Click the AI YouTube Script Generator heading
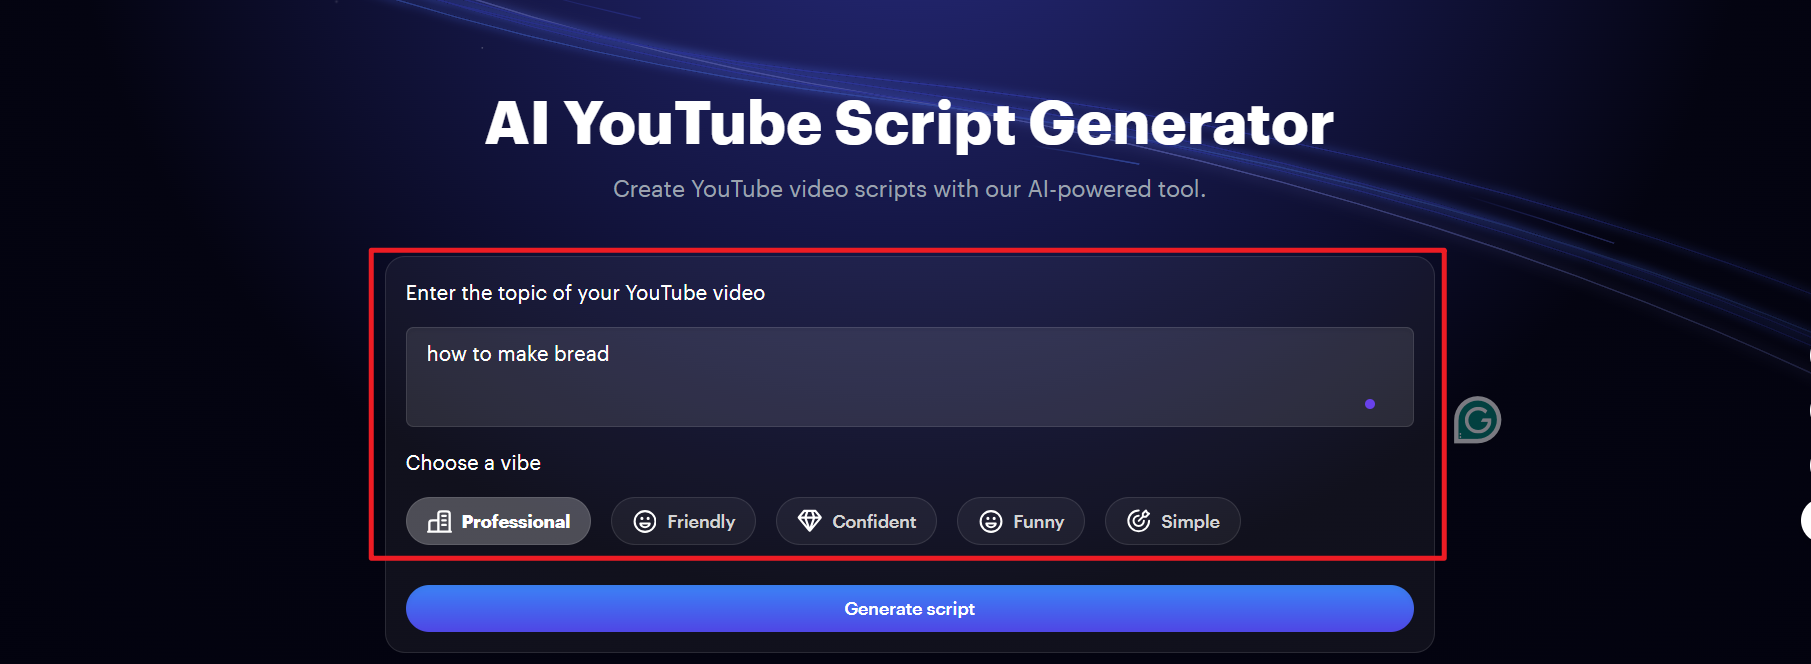The width and height of the screenshot is (1811, 664). (908, 124)
